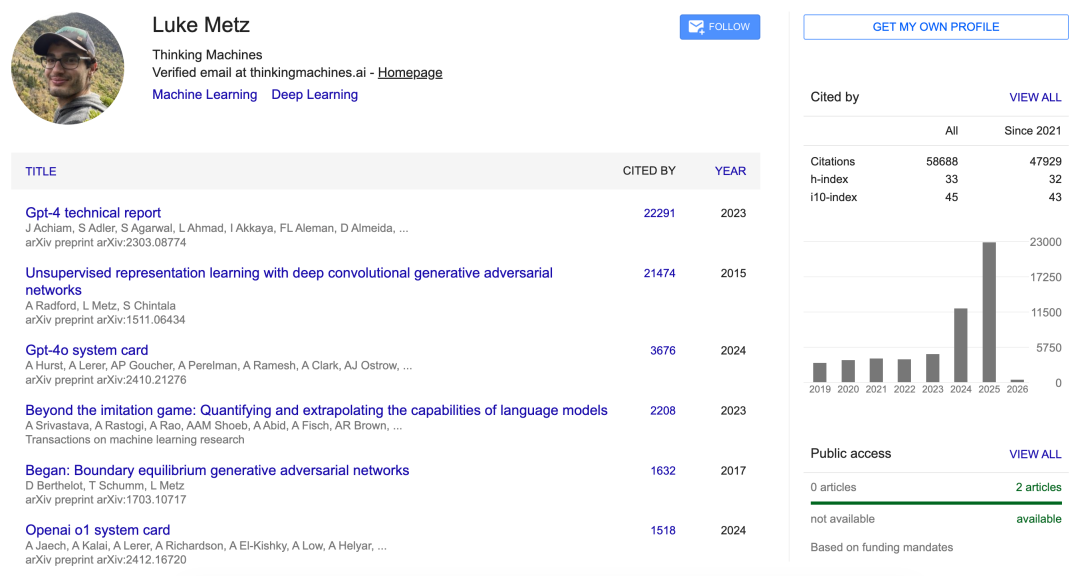Click the green public access progress bar
The image size is (1080, 576).
click(x=936, y=503)
